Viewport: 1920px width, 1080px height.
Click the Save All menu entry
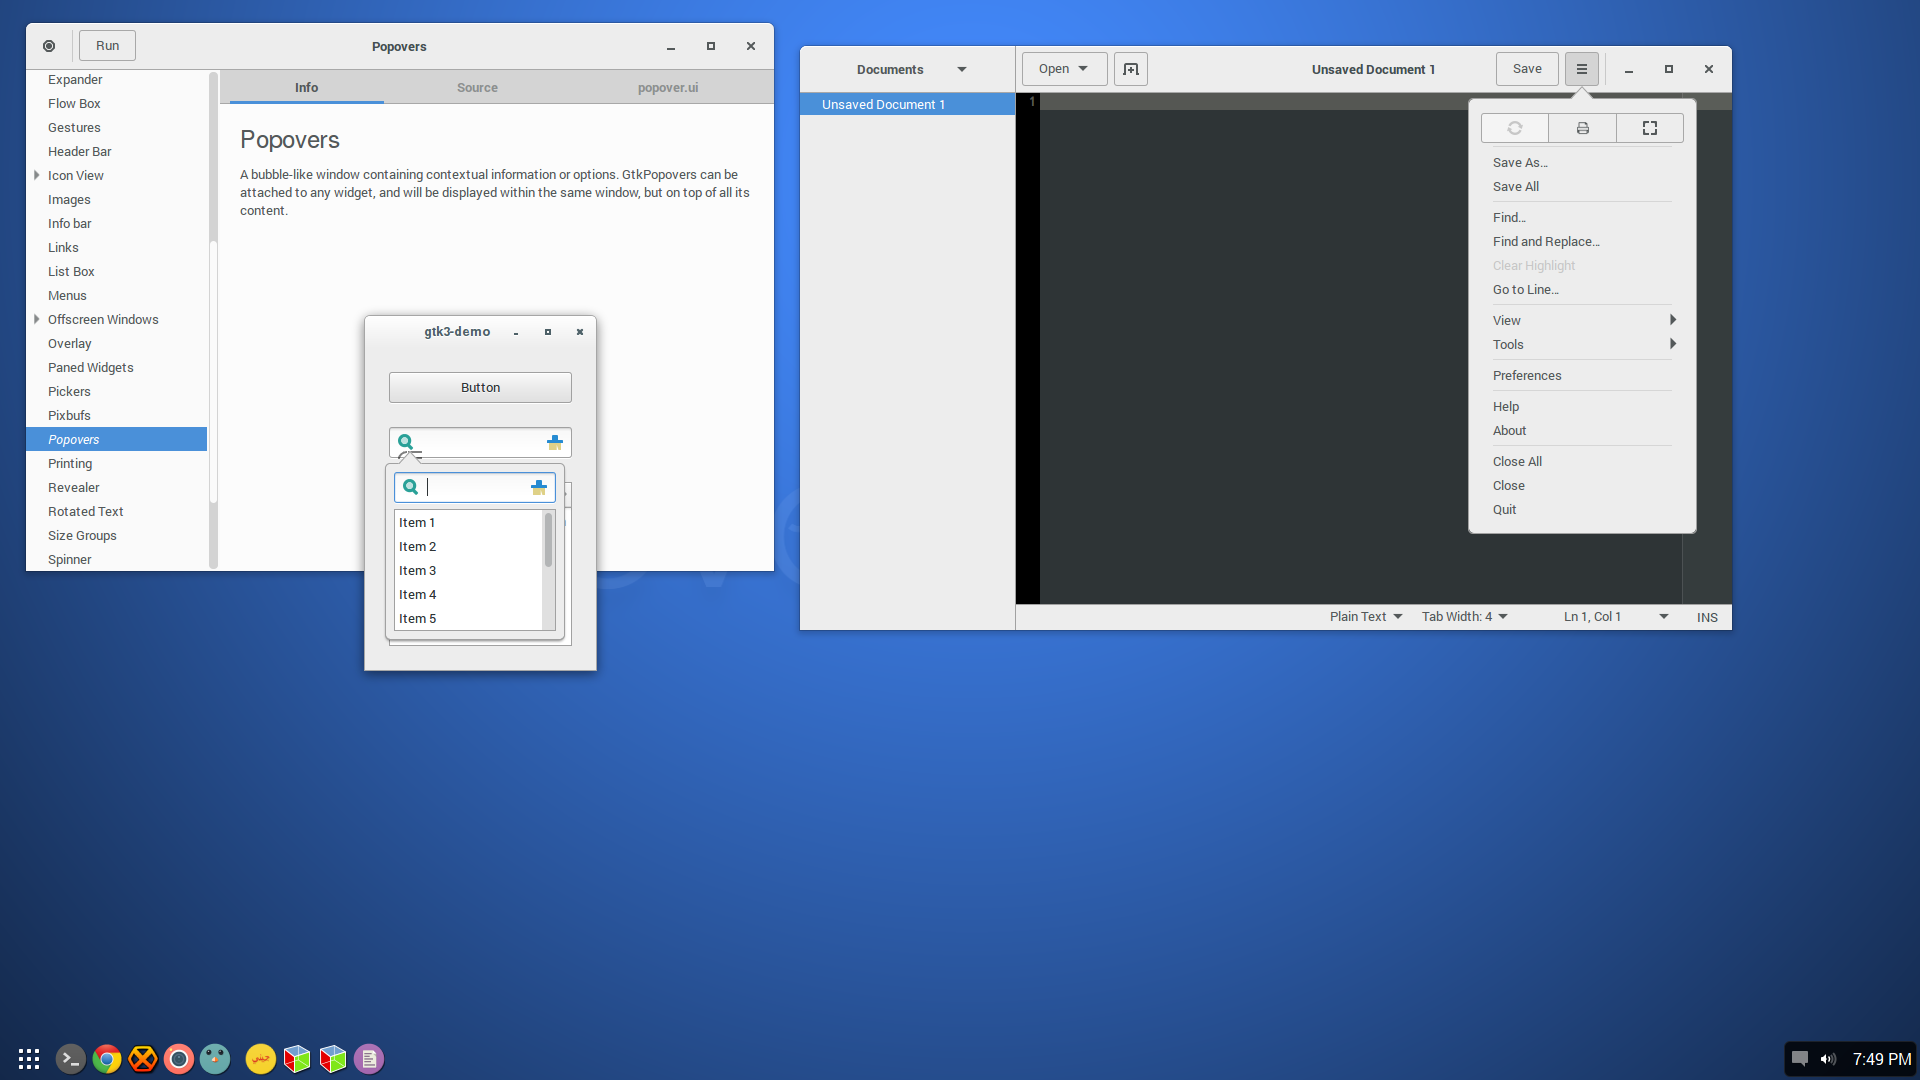point(1582,186)
